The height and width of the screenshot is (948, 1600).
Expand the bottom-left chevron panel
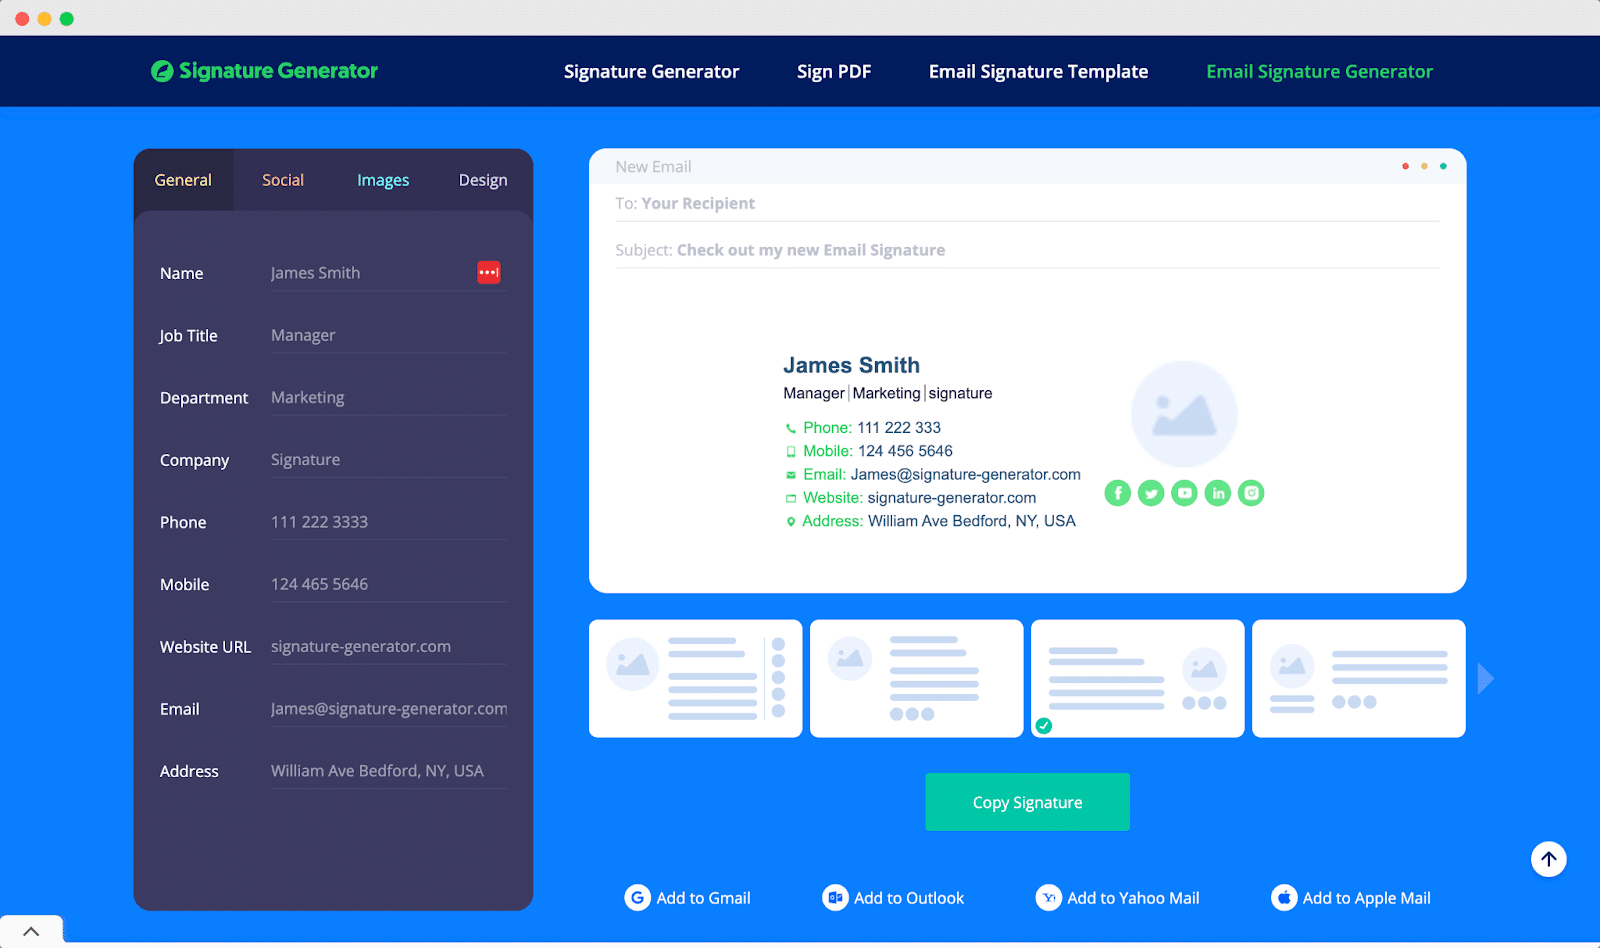point(31,931)
